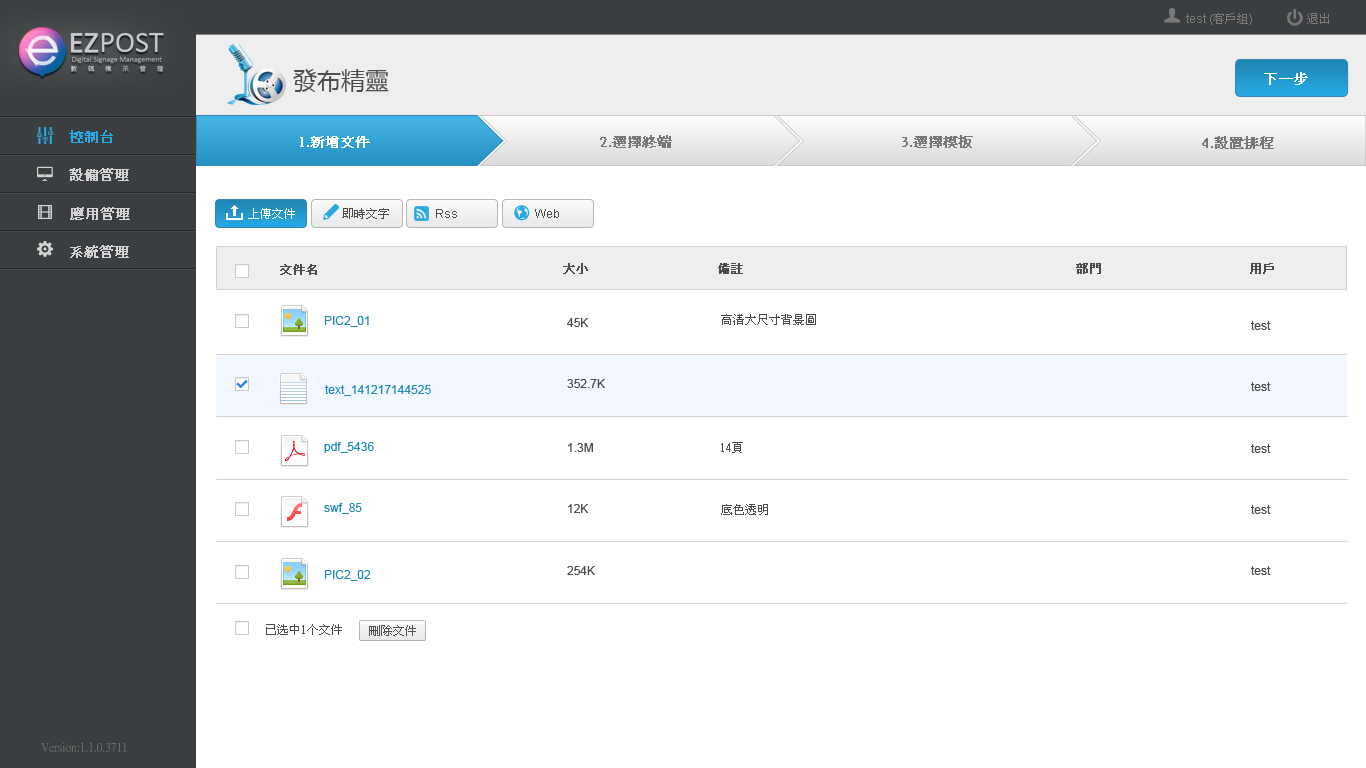Click the user profile icon beside test

[1172, 17]
